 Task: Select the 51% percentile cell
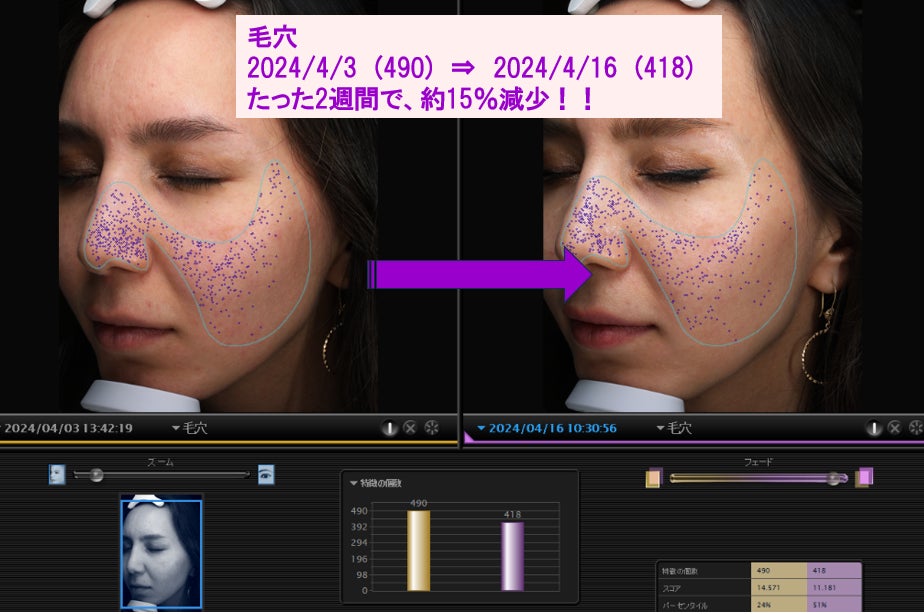[x=834, y=605]
